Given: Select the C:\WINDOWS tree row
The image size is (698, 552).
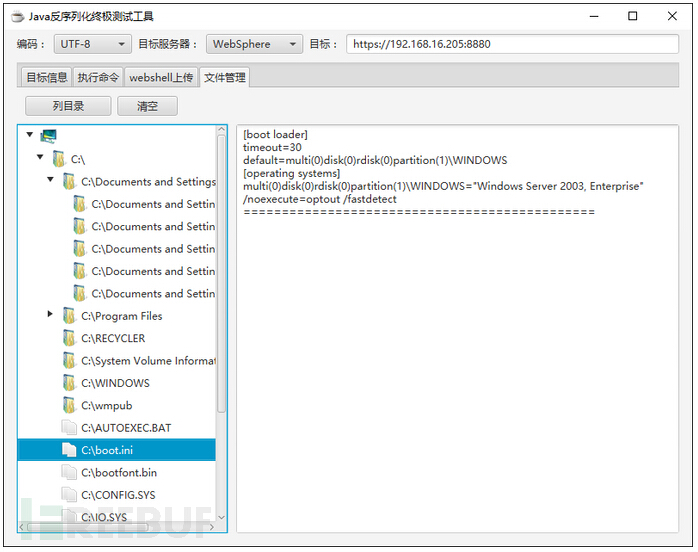Looking at the screenshot, I should (117, 382).
